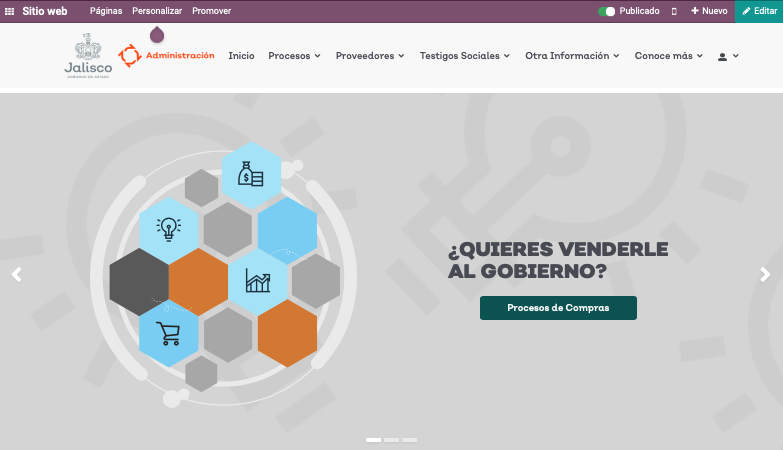Select the second carousel indicator

tap(392, 440)
